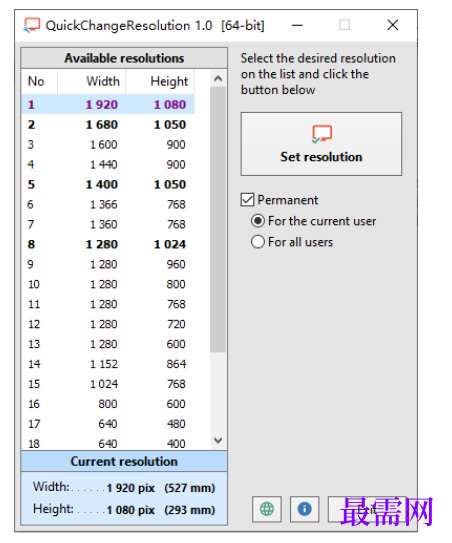Click the resolutions list scrollbar thumb

pyautogui.click(x=218, y=220)
